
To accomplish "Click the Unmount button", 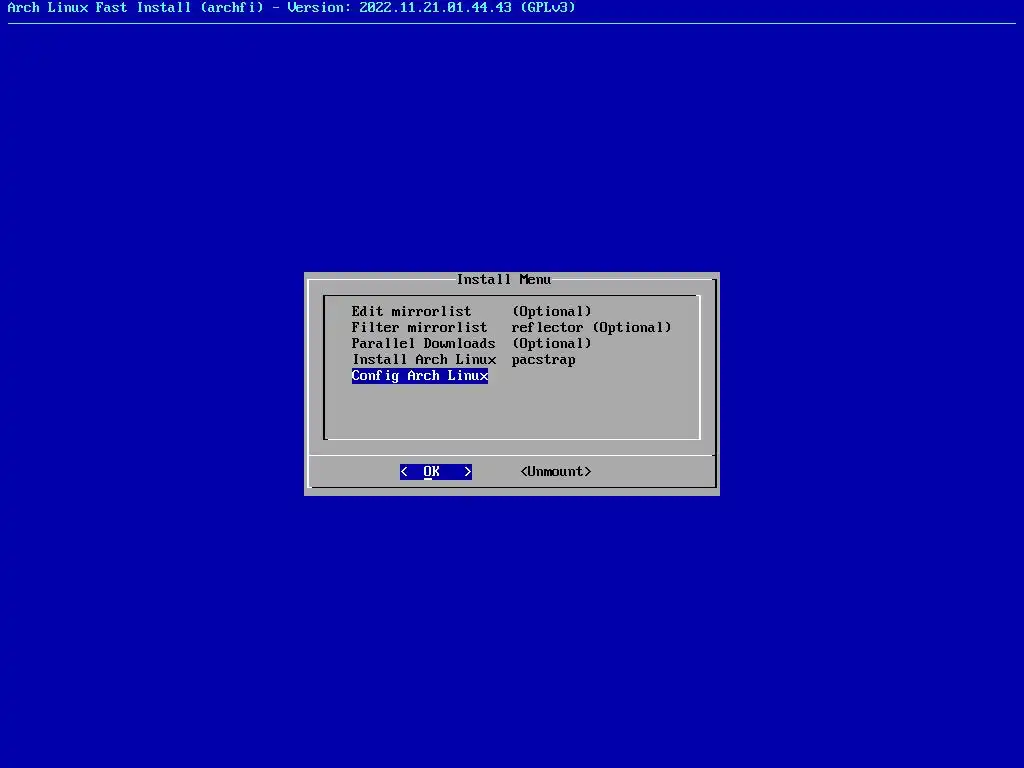I will coord(556,472).
